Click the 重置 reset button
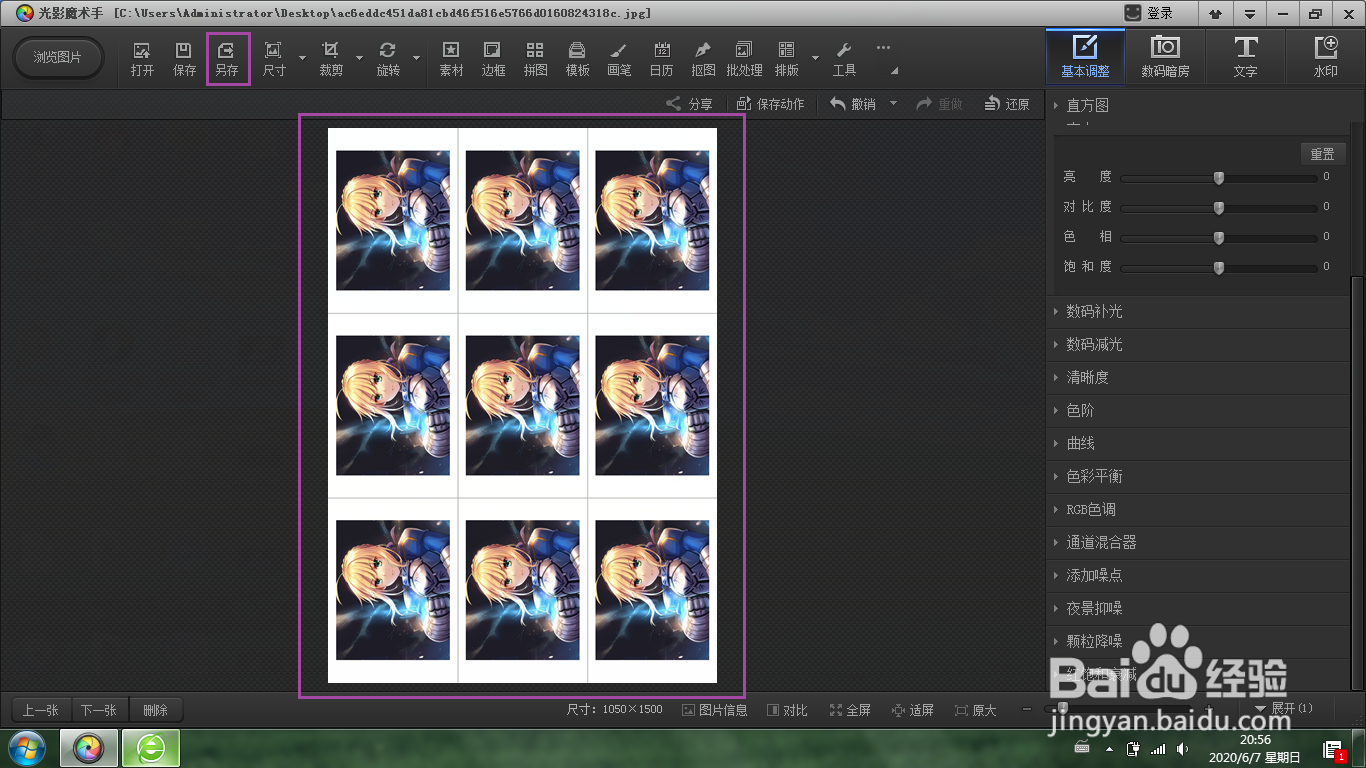This screenshot has height=768, width=1366. point(1322,154)
